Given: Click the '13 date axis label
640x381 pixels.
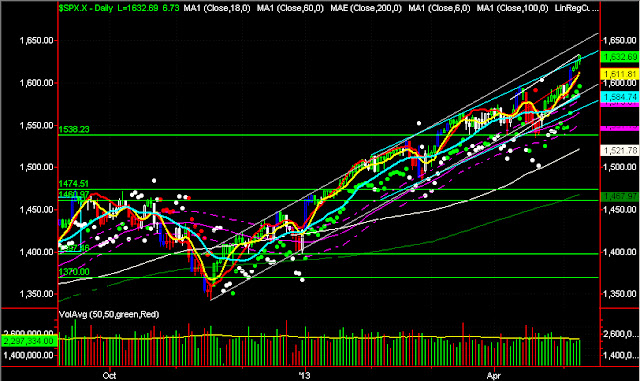Looking at the screenshot, I should [304, 375].
